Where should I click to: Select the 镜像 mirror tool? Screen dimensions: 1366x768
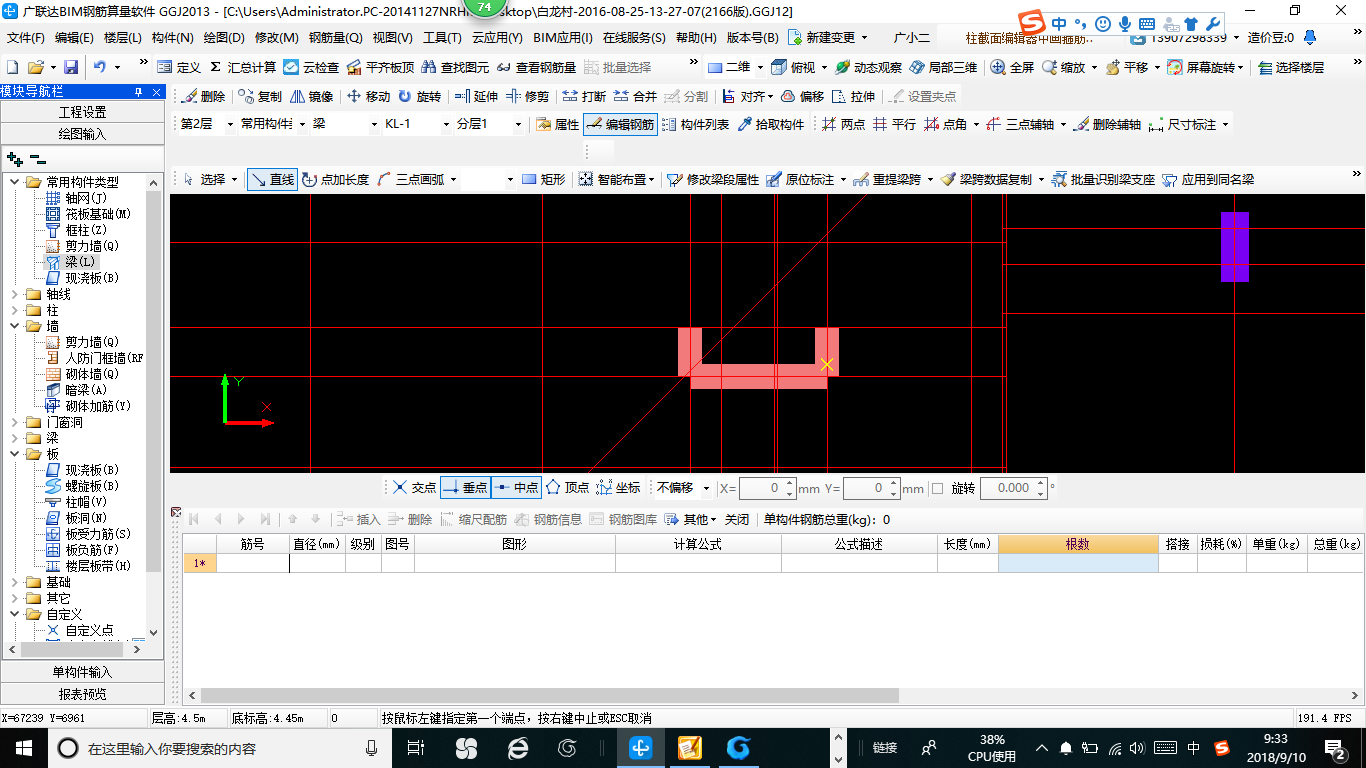point(311,96)
